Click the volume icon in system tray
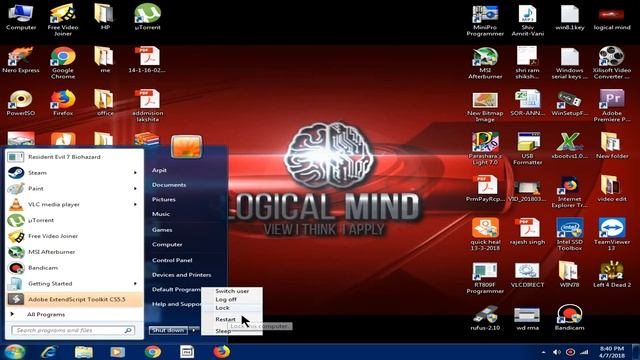This screenshot has height=360, width=640. pyautogui.click(x=556, y=352)
